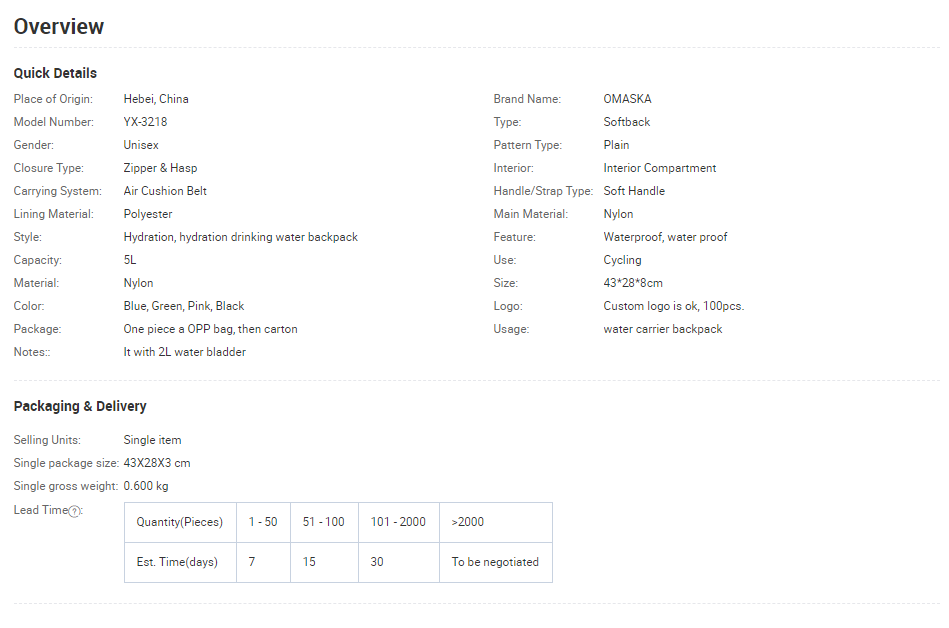949x628 pixels.
Task: Select the Hebei, China origin text
Action: [x=156, y=99]
